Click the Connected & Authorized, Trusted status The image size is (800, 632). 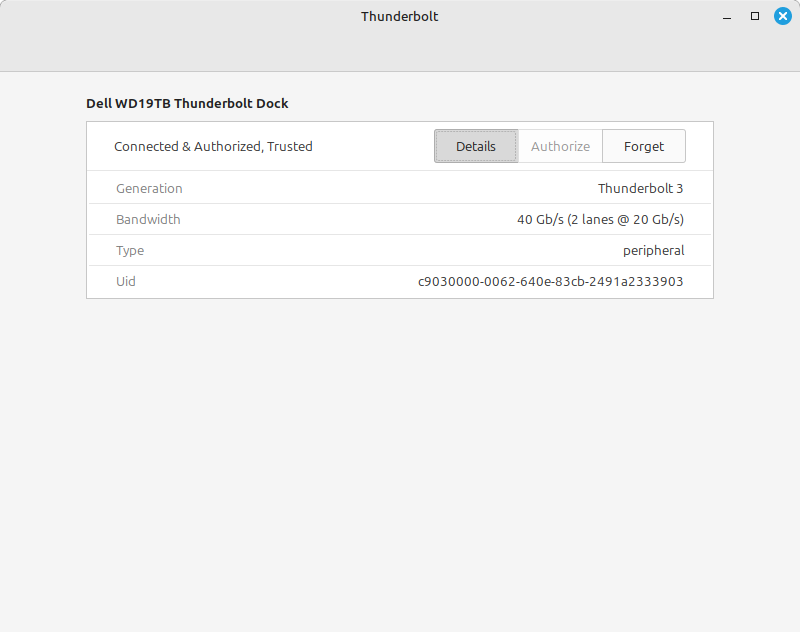[212, 146]
